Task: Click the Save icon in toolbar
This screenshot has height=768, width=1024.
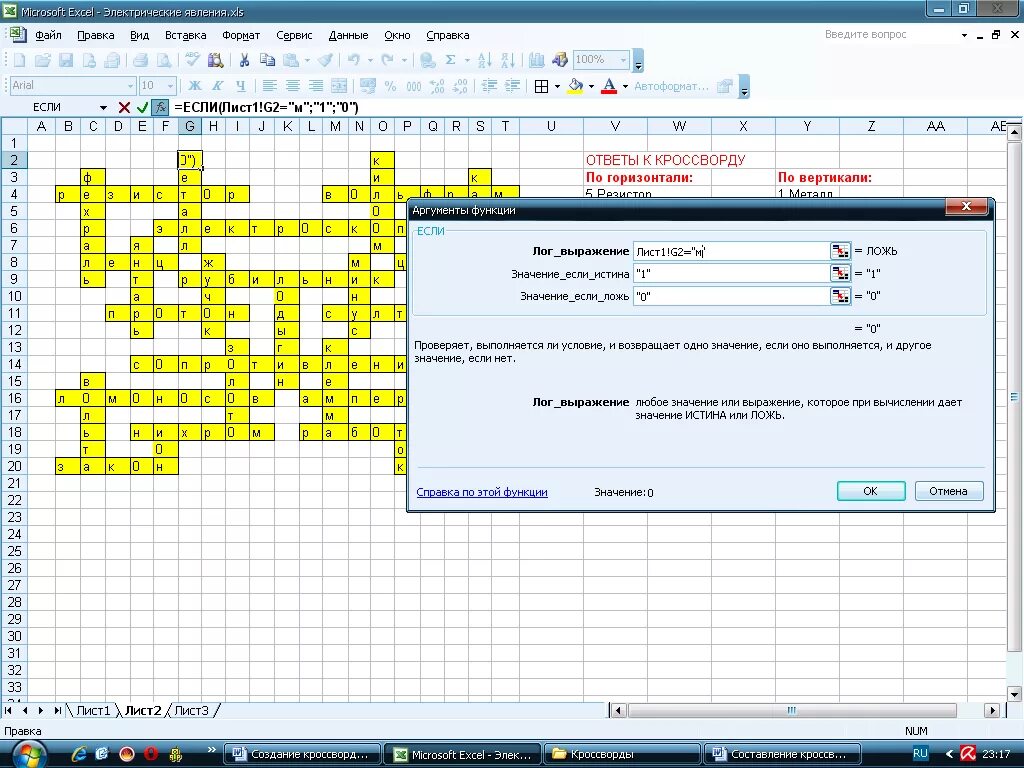Action: click(65, 60)
